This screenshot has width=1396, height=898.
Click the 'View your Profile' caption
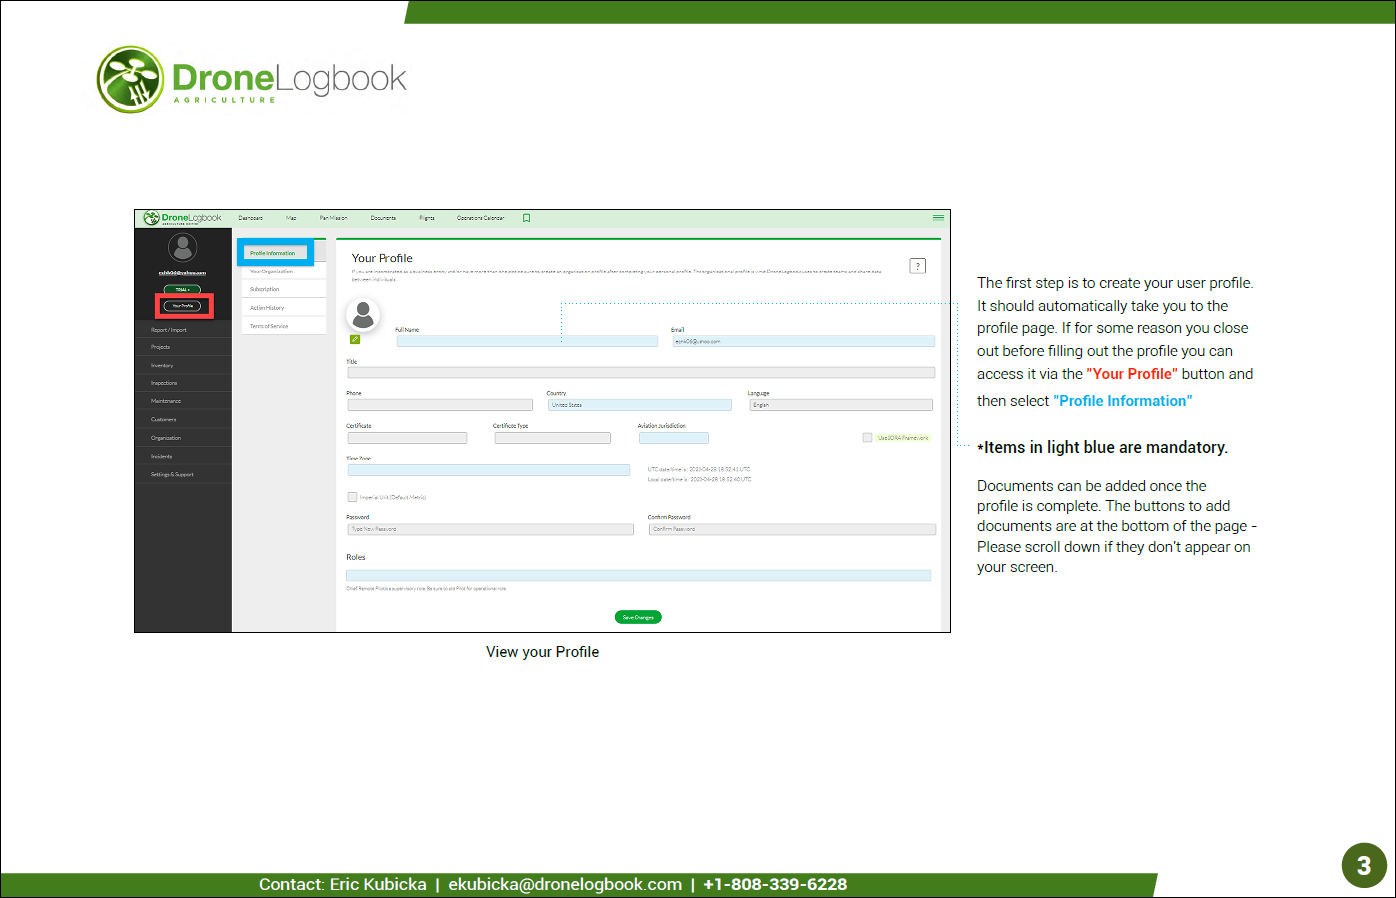tap(543, 652)
